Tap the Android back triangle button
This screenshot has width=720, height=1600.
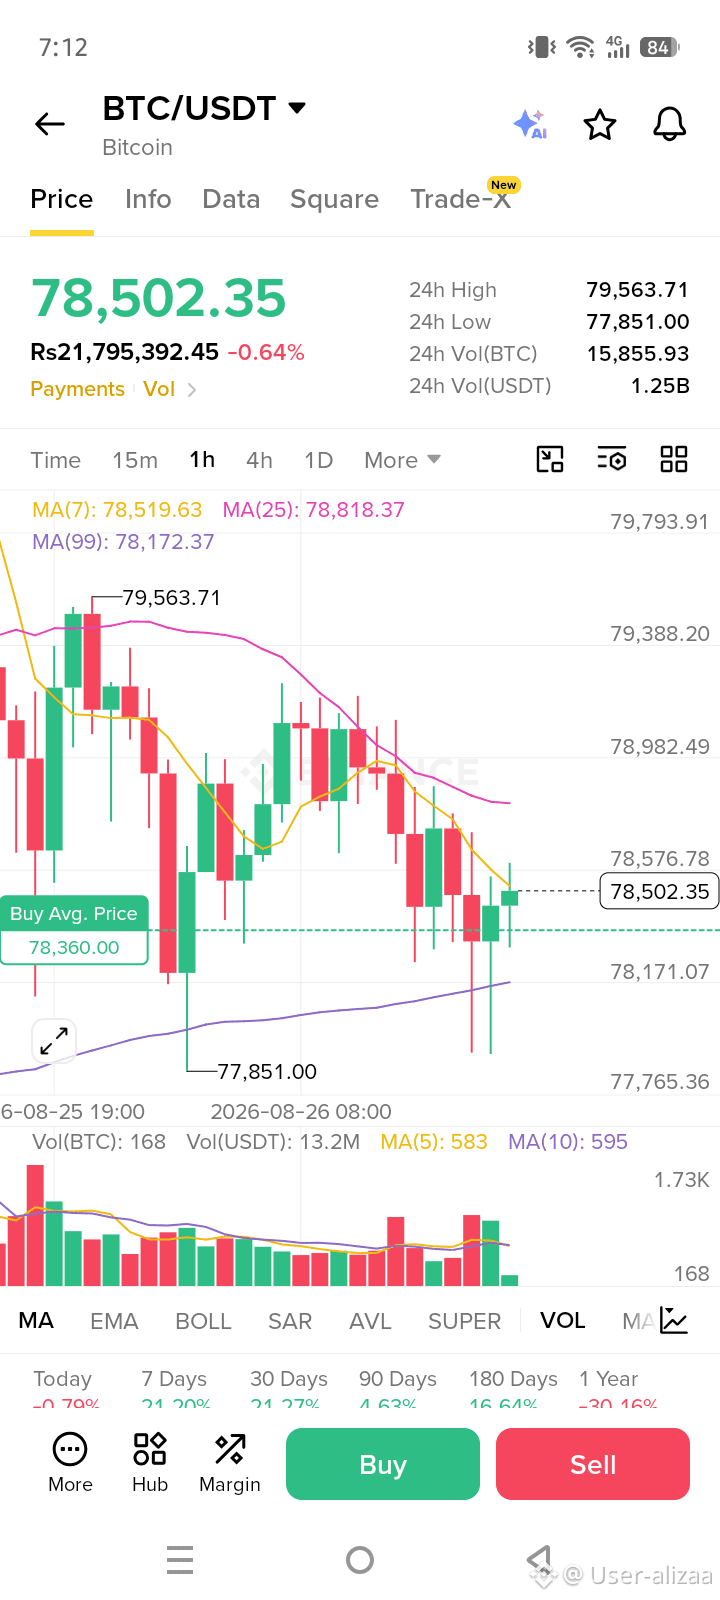tap(540, 1560)
